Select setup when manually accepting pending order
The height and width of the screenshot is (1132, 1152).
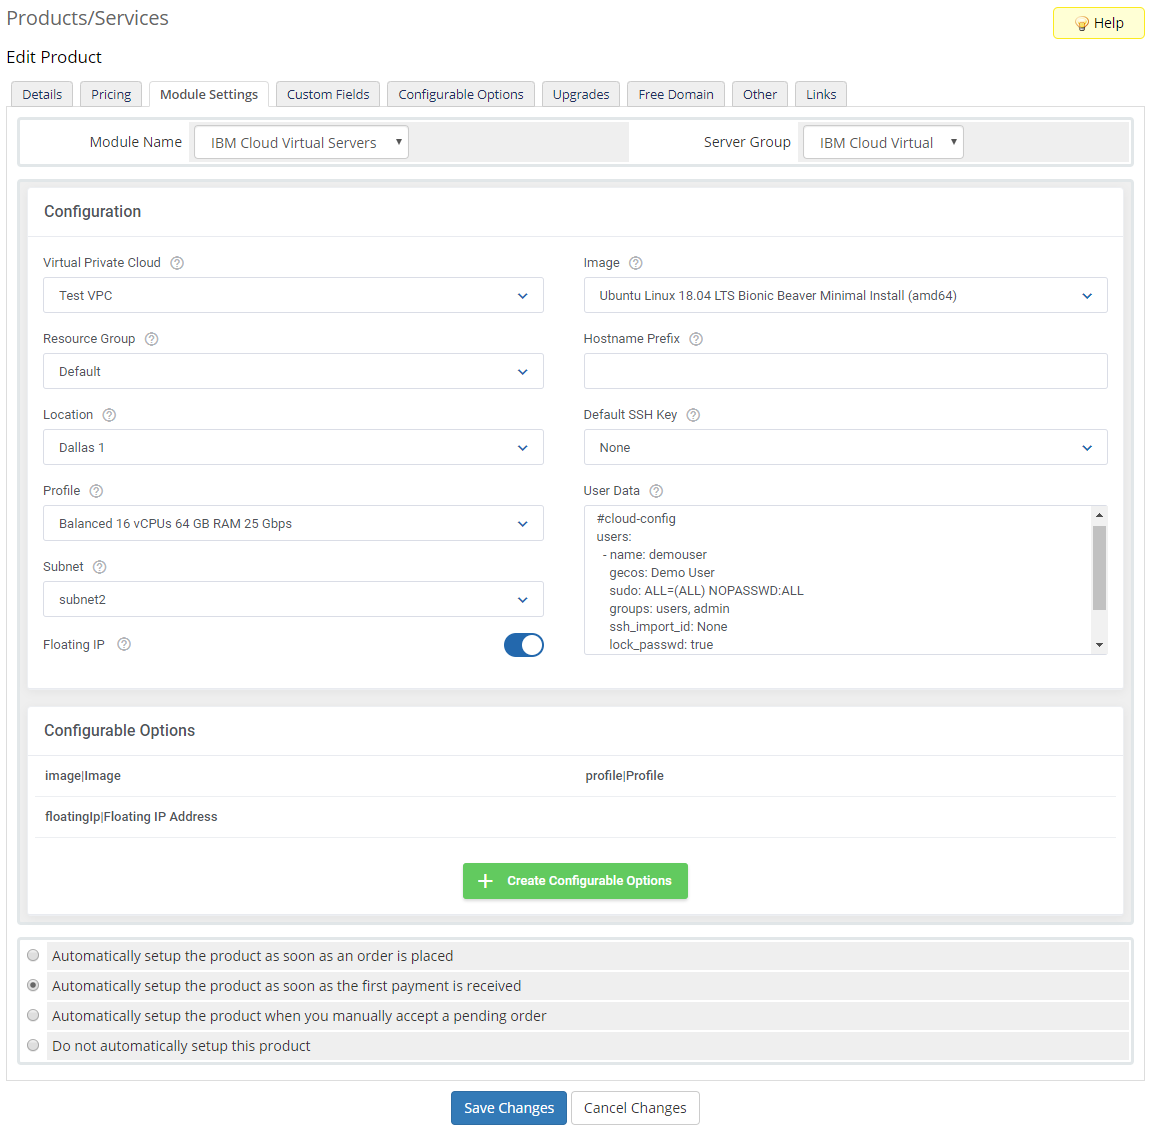pos(33,1015)
